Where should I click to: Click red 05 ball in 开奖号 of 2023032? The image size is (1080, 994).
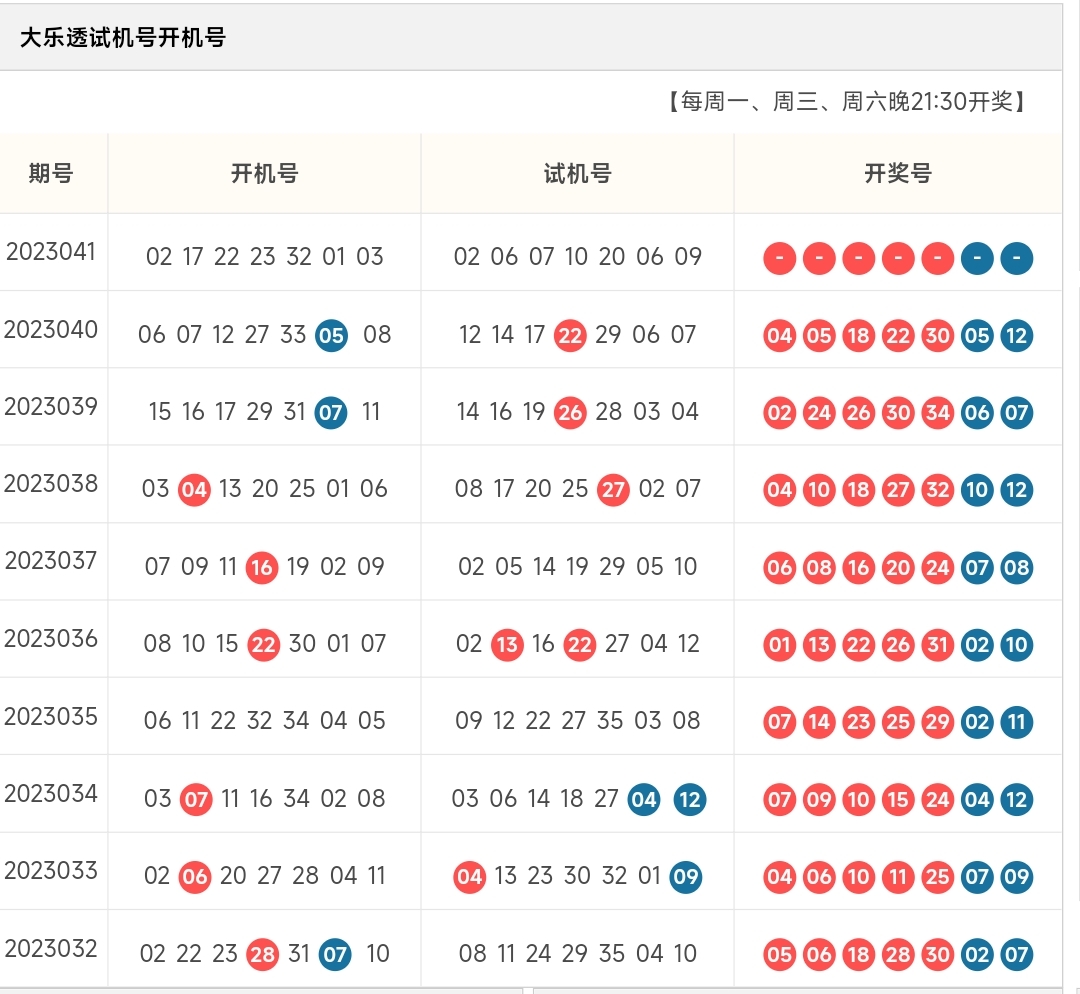coord(780,955)
